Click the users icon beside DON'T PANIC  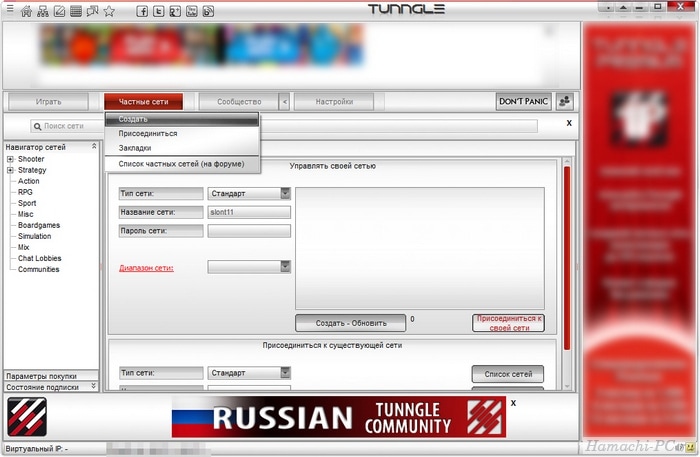point(565,102)
